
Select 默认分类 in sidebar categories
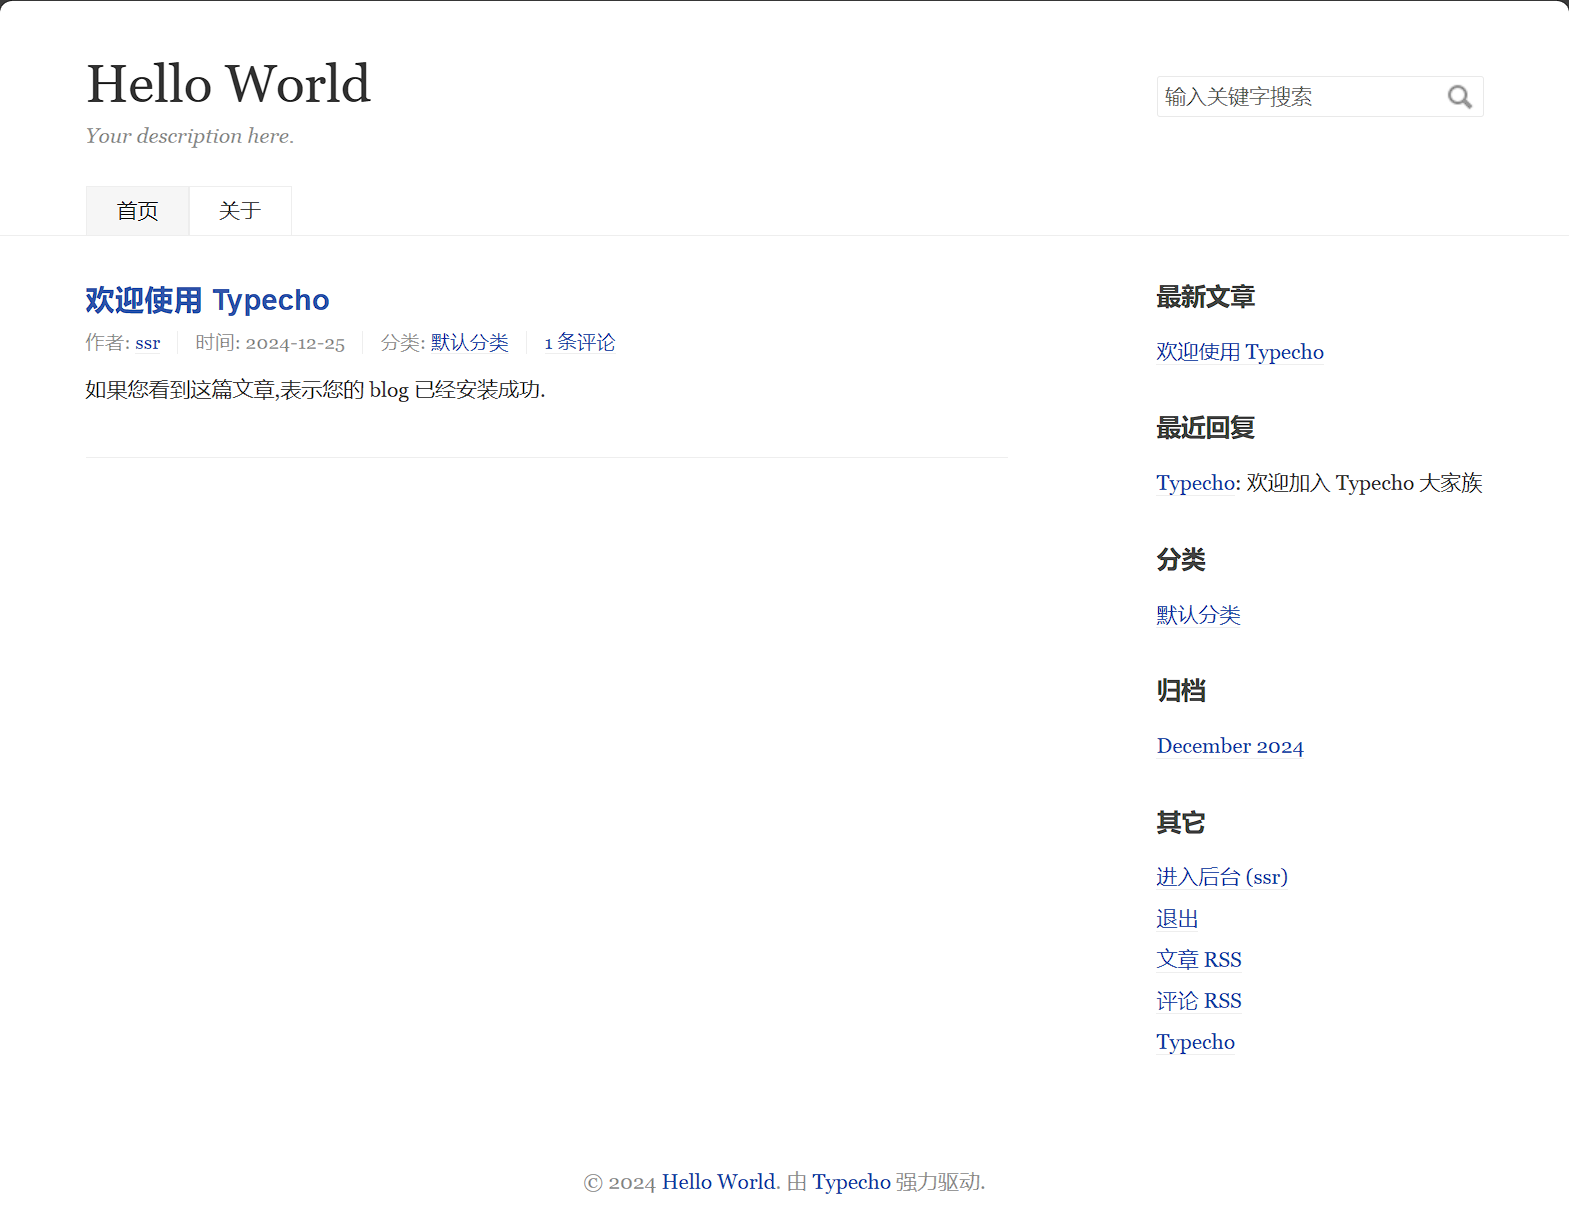pyautogui.click(x=1198, y=615)
